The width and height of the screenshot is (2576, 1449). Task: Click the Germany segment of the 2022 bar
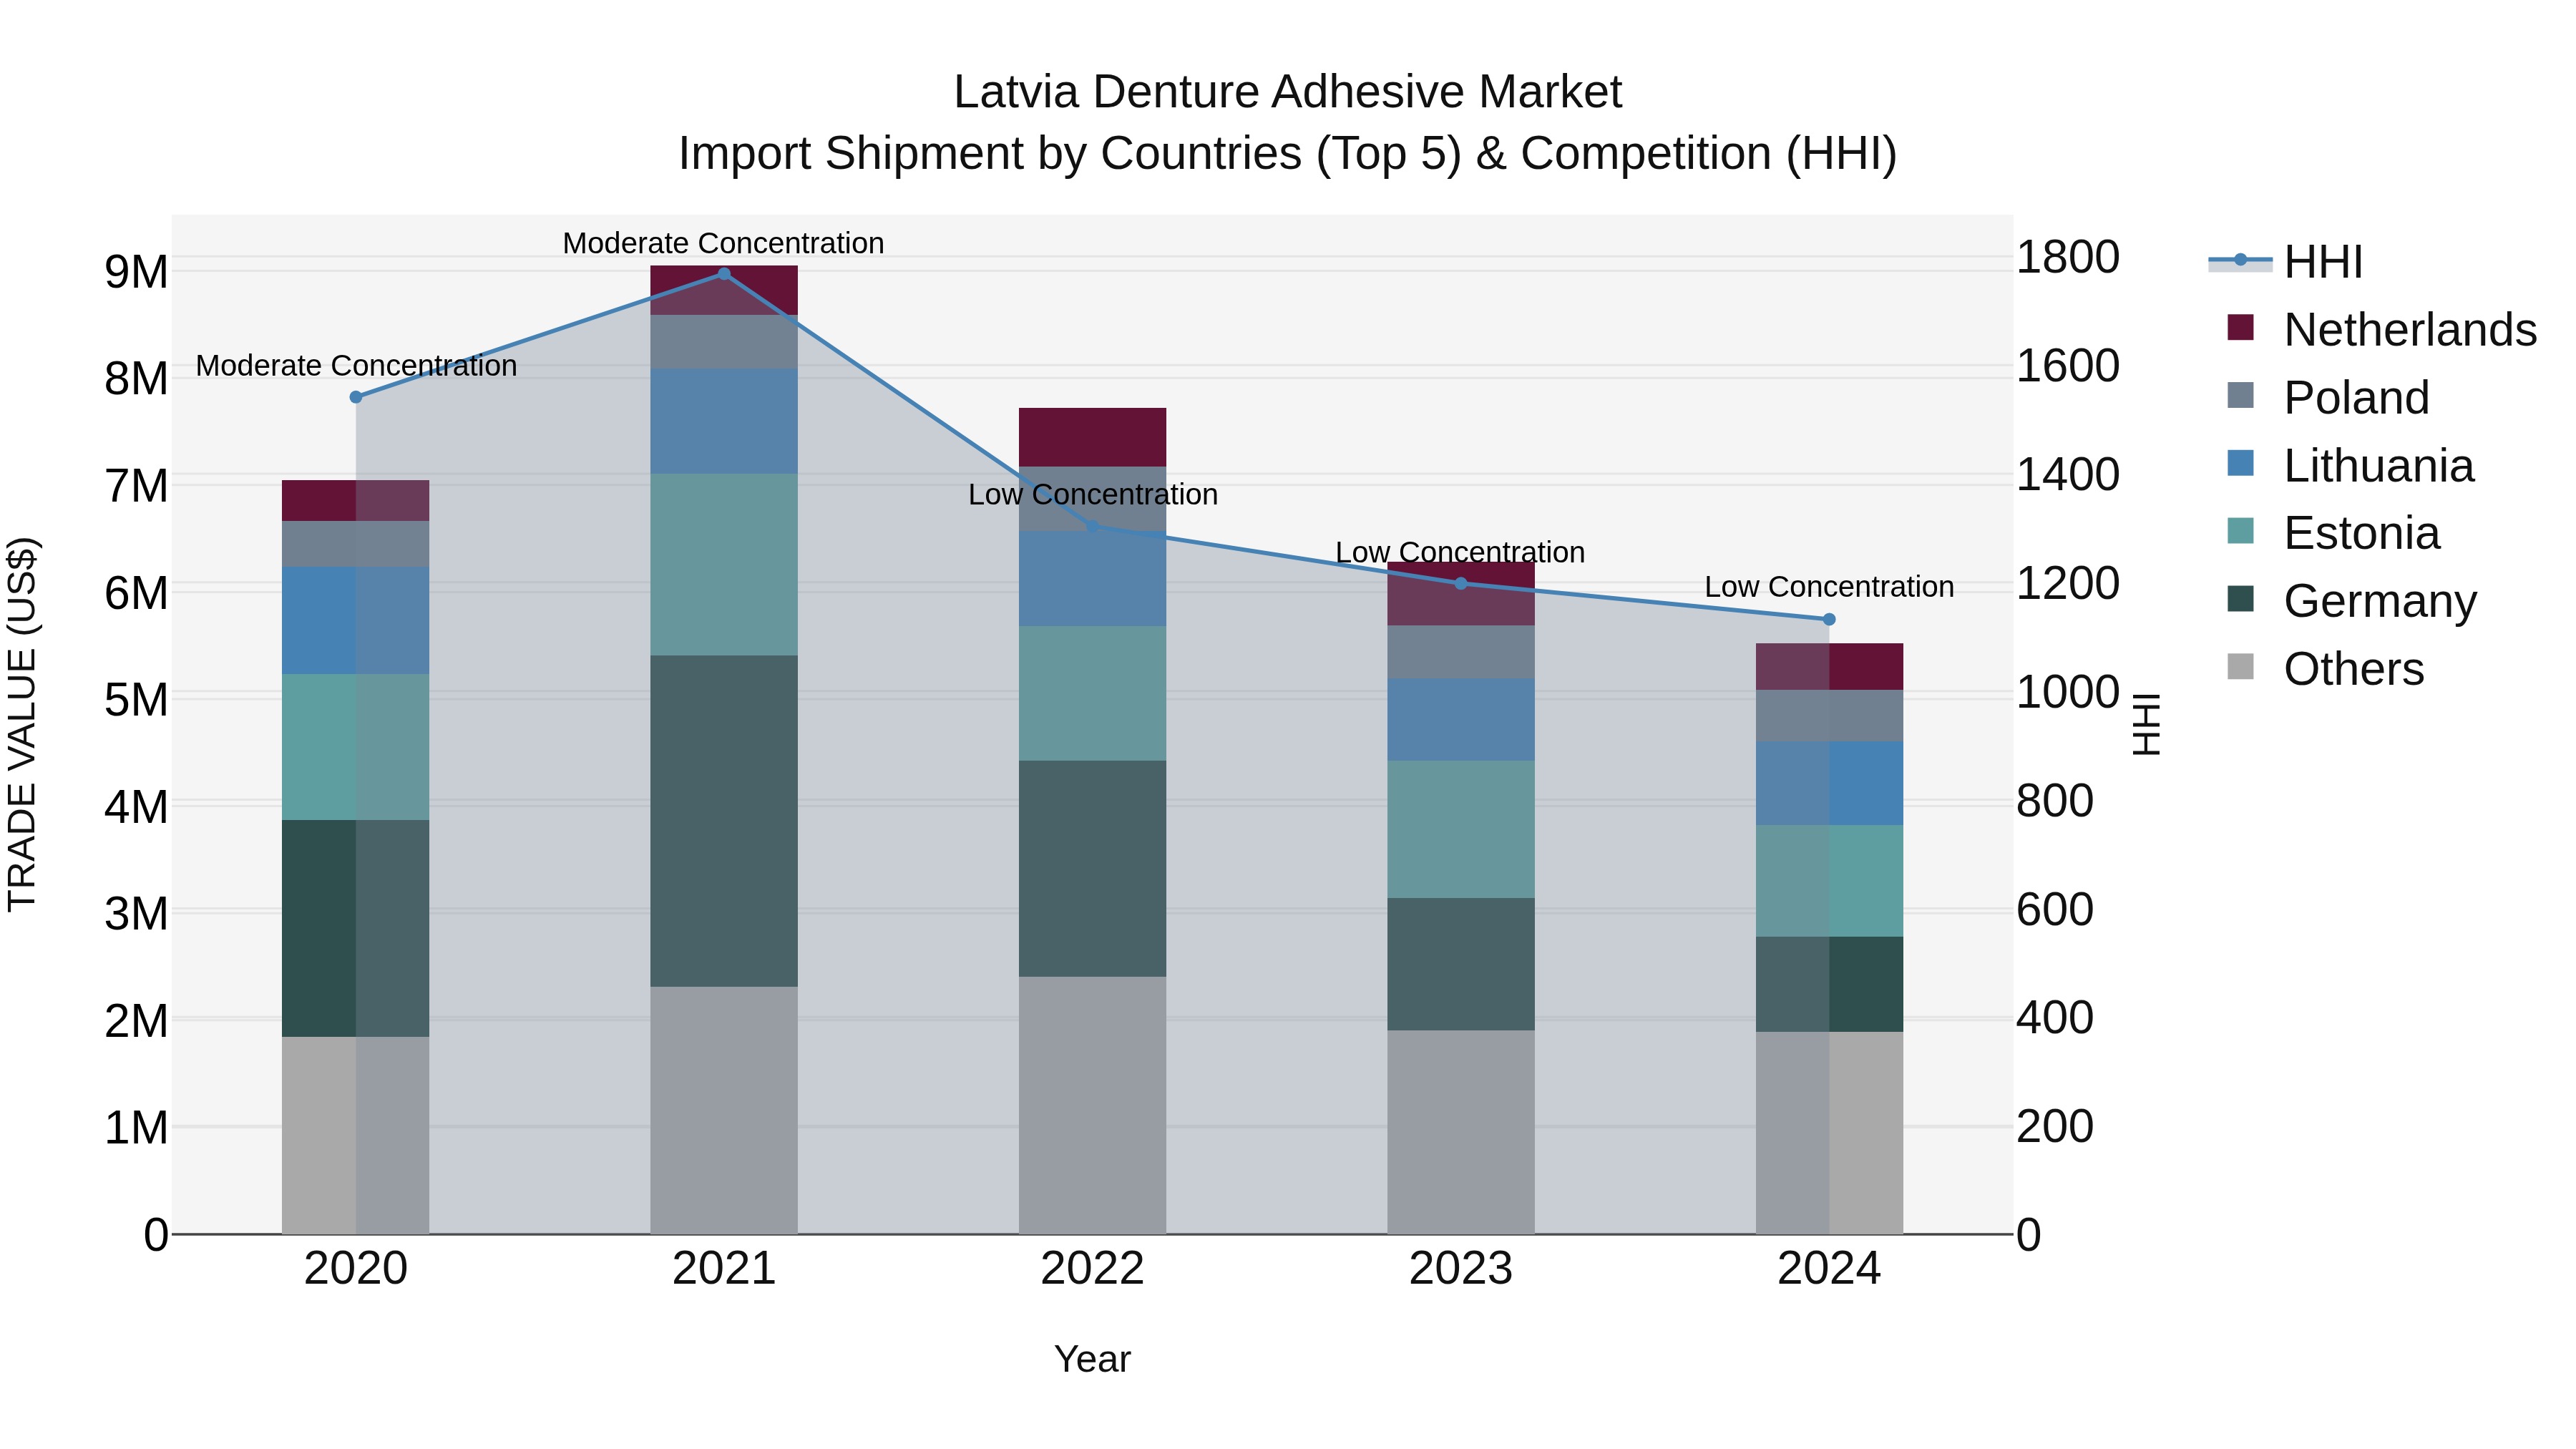tap(1093, 869)
